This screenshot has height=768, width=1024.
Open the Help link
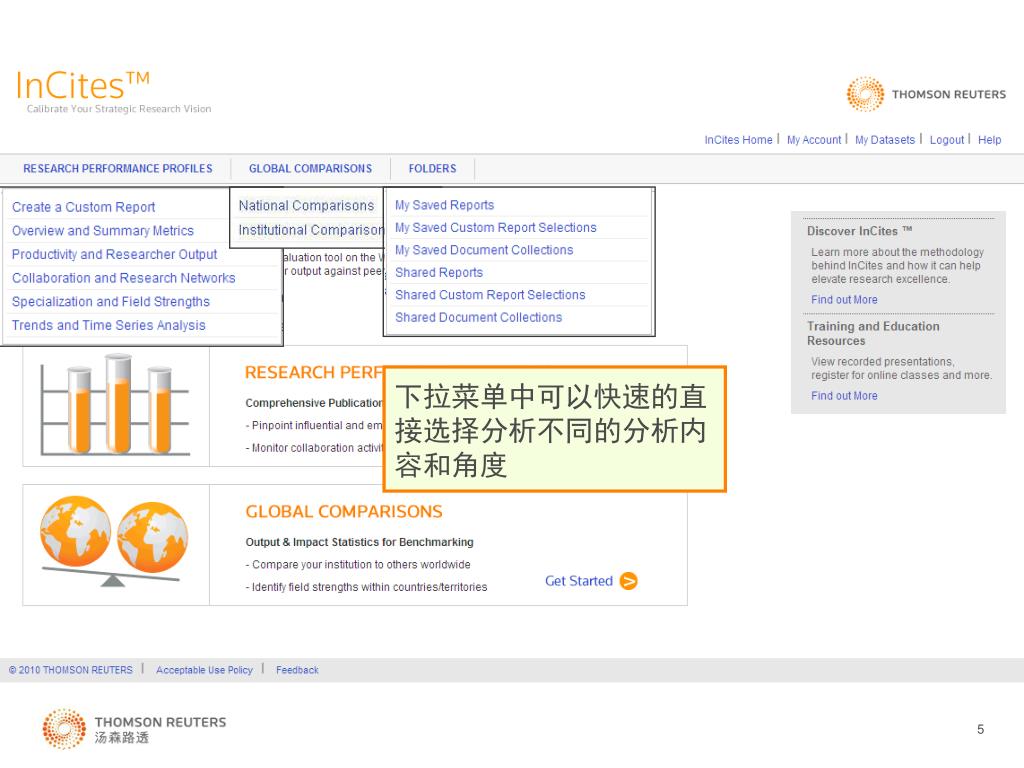pos(989,140)
